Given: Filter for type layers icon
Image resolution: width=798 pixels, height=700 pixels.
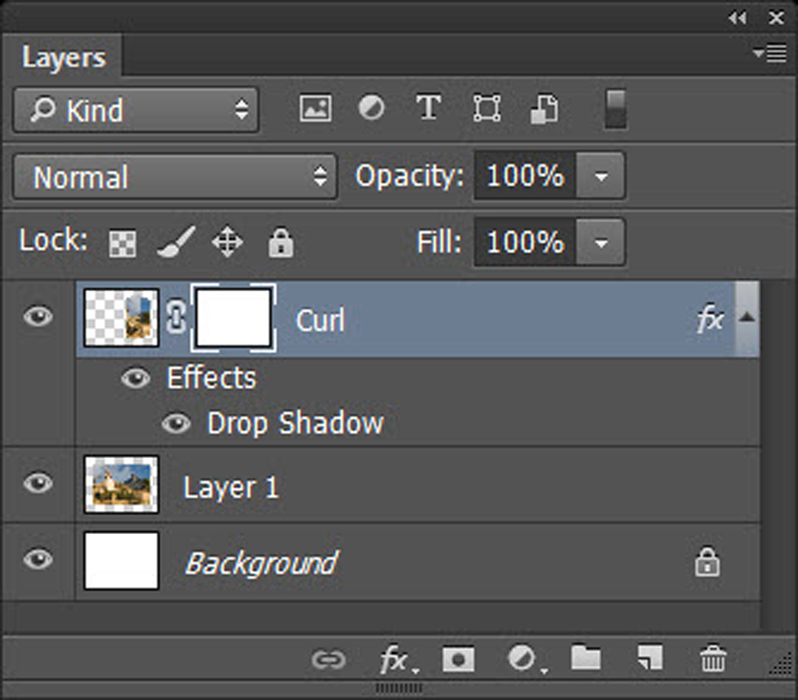Looking at the screenshot, I should 429,107.
